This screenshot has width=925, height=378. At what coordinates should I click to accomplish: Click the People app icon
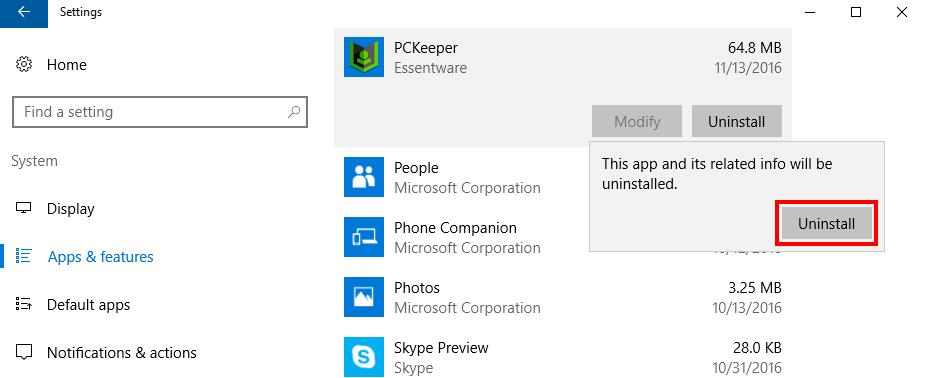363,177
